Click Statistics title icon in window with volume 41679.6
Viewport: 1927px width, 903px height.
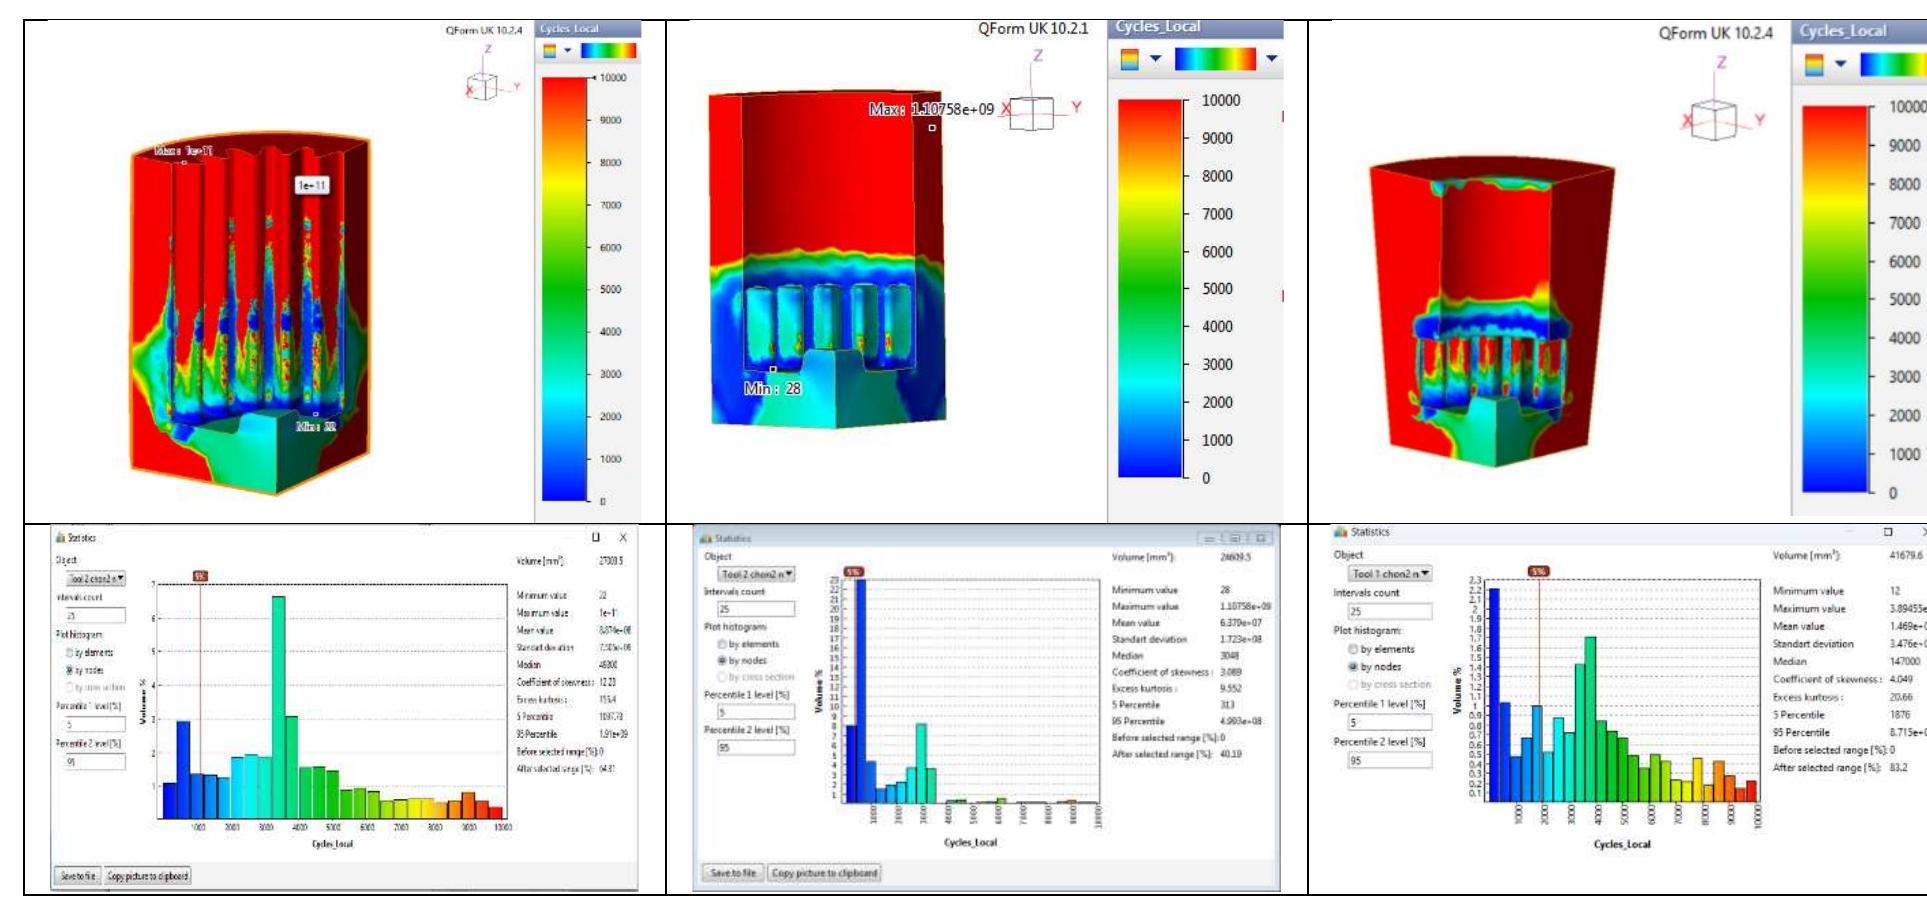pos(1340,532)
